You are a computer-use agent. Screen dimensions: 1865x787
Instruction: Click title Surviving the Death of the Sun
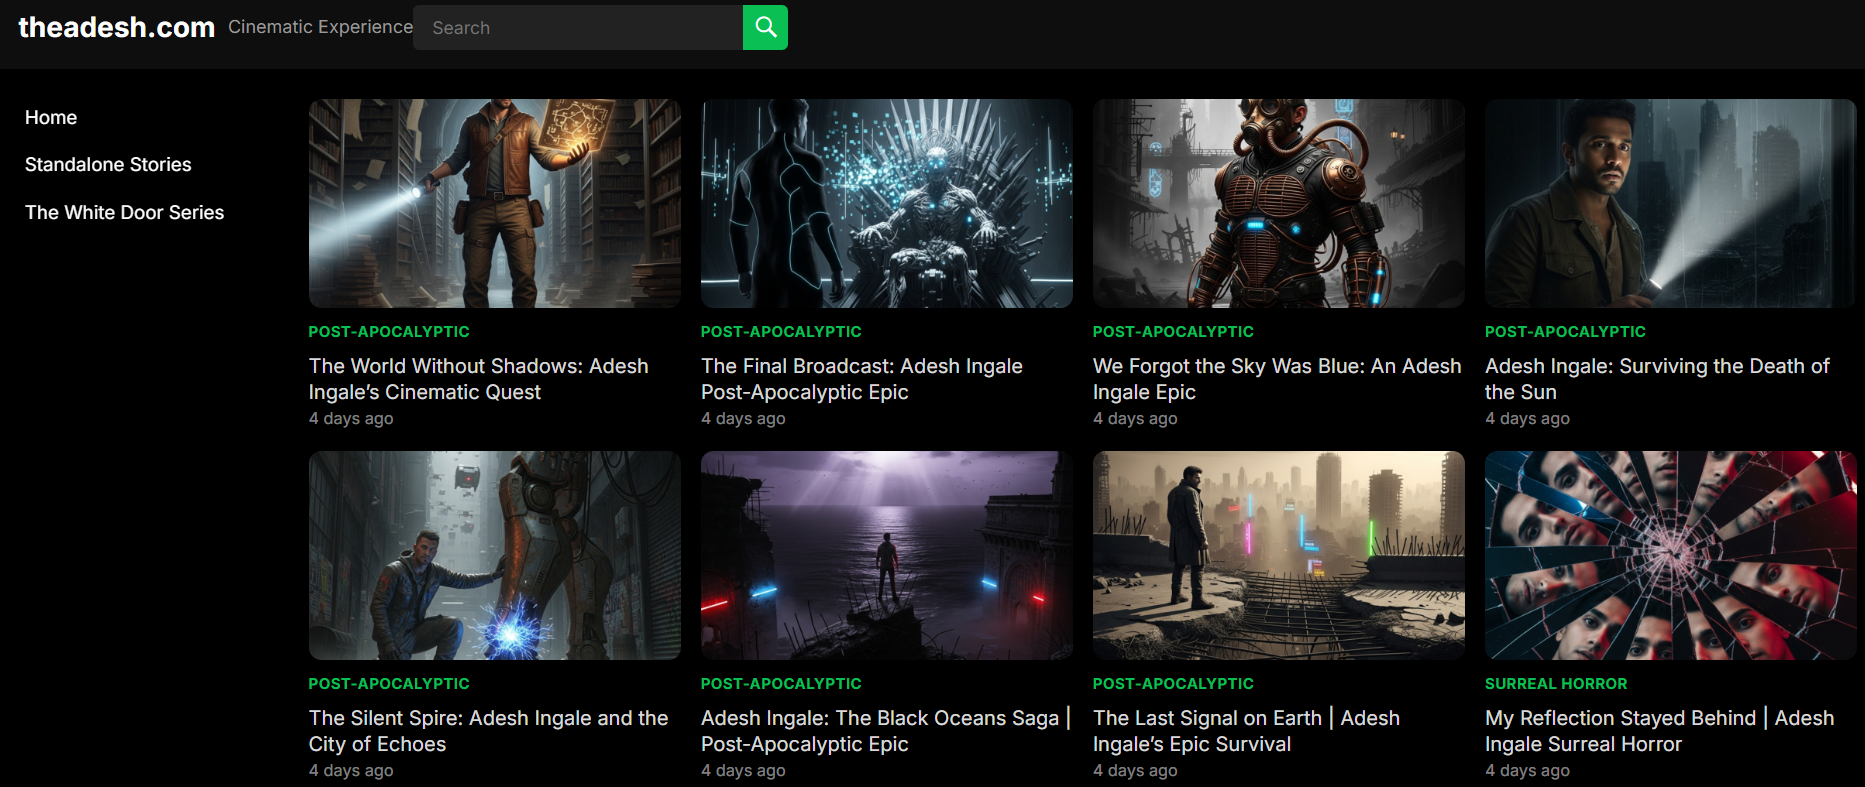point(1657,379)
